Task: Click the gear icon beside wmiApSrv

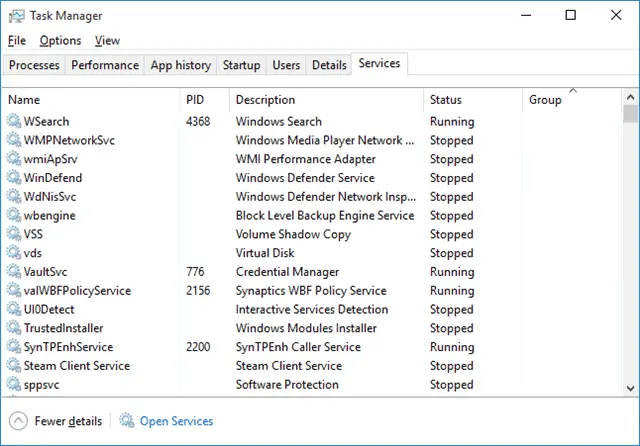Action: pos(14,159)
